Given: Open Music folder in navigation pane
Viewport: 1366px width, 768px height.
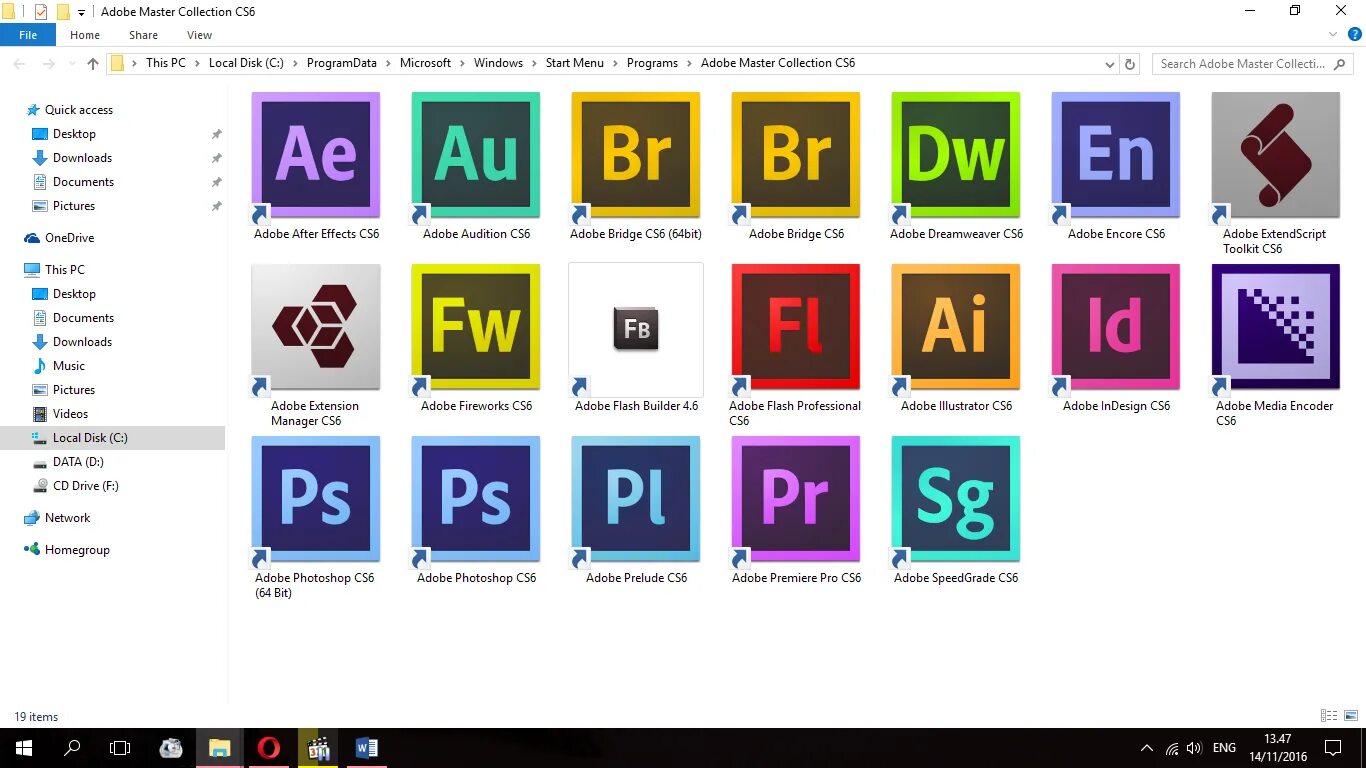Looking at the screenshot, I should (x=69, y=366).
